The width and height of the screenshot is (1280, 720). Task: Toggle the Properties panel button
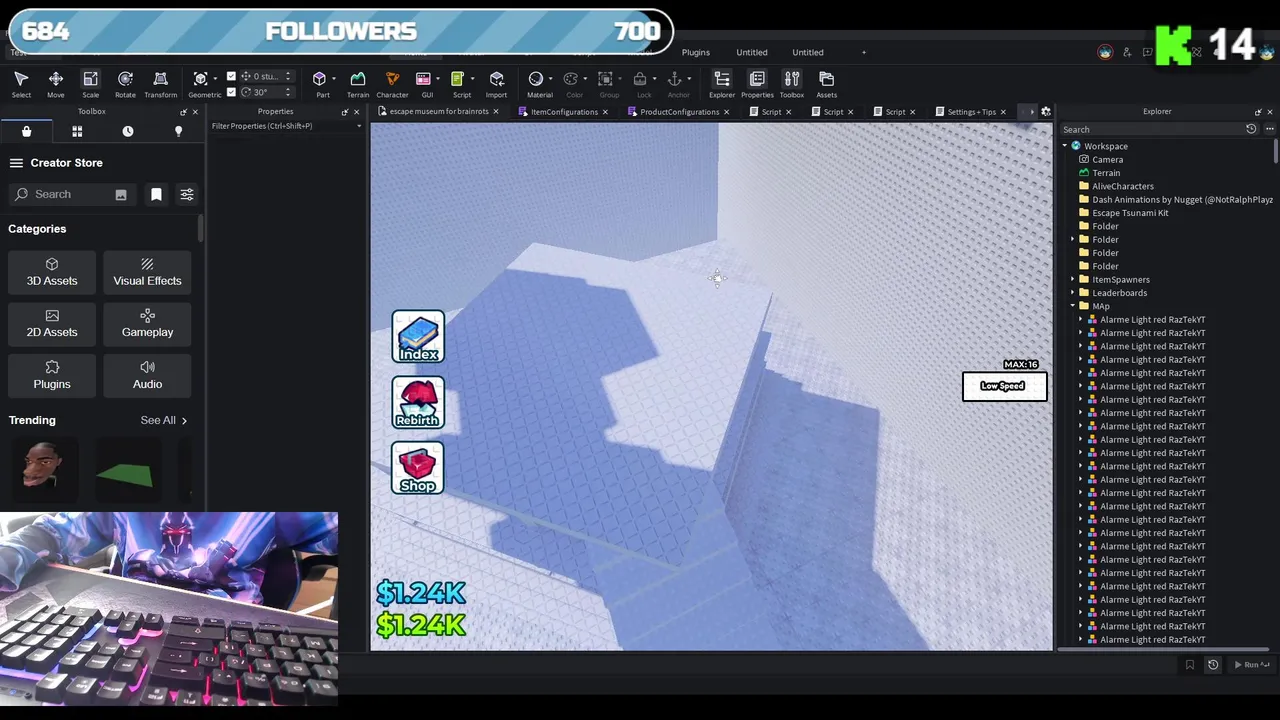tap(757, 84)
